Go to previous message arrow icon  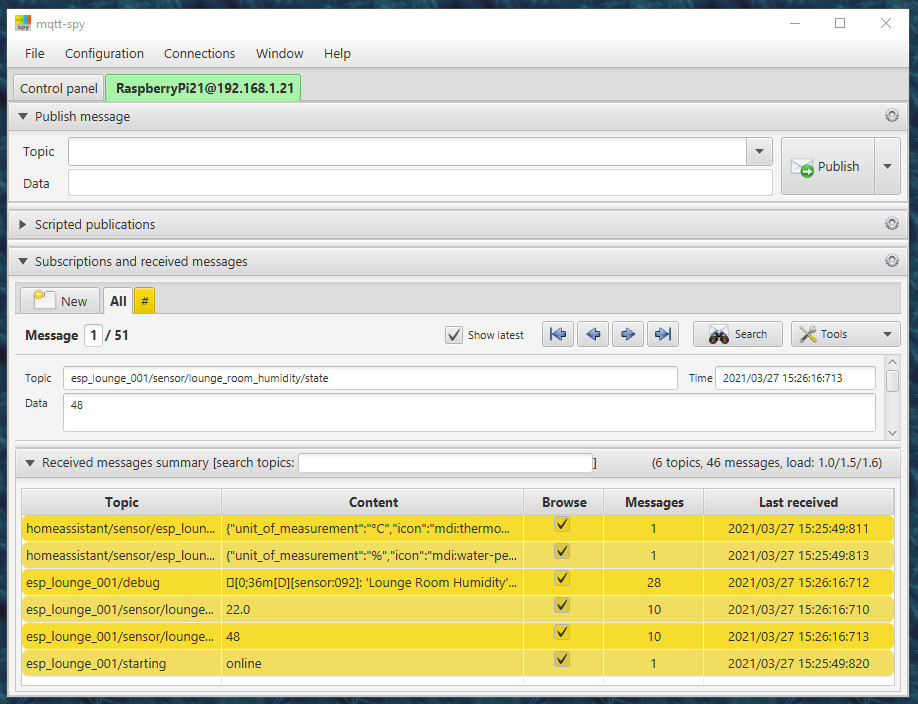(593, 334)
